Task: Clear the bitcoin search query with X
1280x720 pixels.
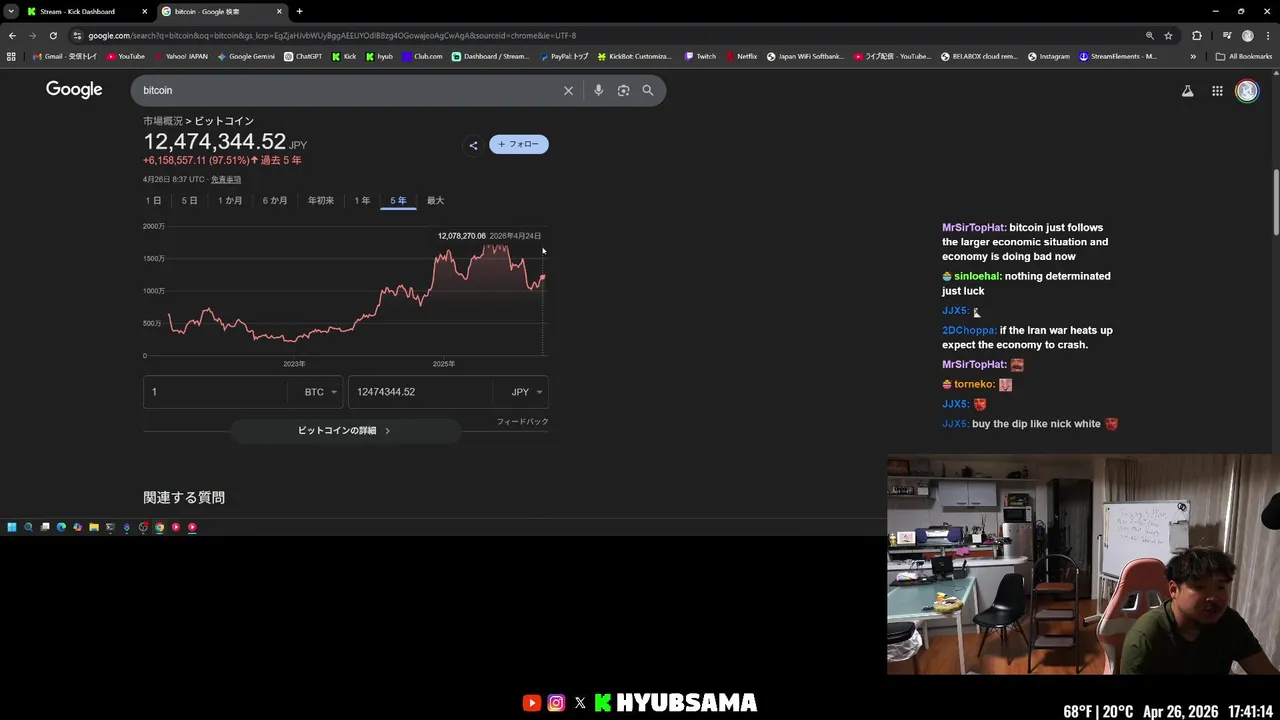Action: pyautogui.click(x=568, y=90)
